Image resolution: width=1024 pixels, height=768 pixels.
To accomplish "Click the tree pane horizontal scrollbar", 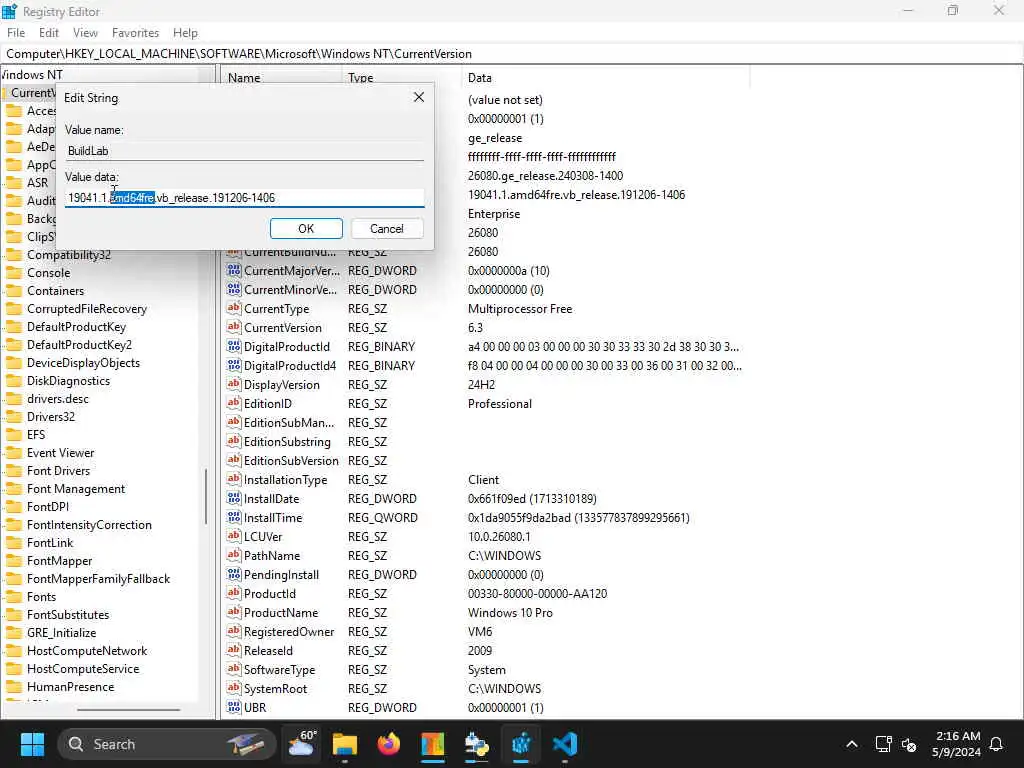I will (128, 709).
